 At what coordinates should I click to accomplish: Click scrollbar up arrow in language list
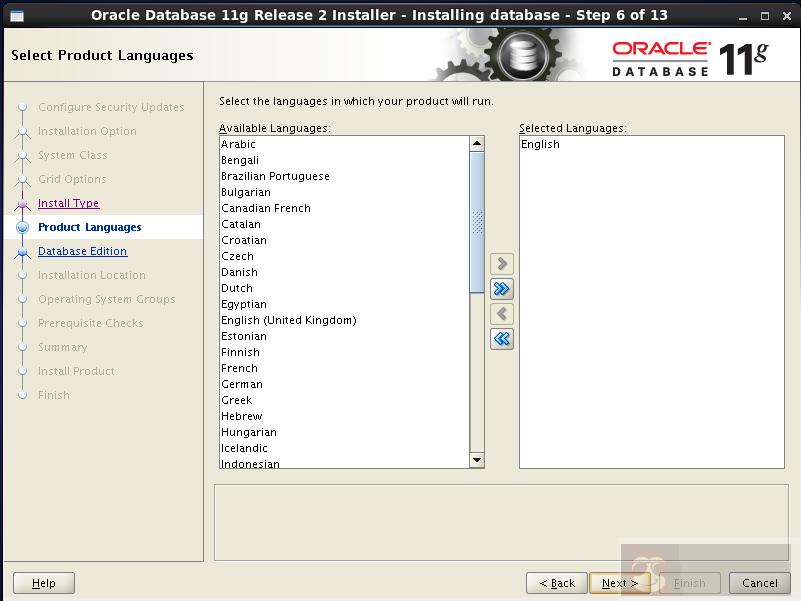pyautogui.click(x=477, y=142)
